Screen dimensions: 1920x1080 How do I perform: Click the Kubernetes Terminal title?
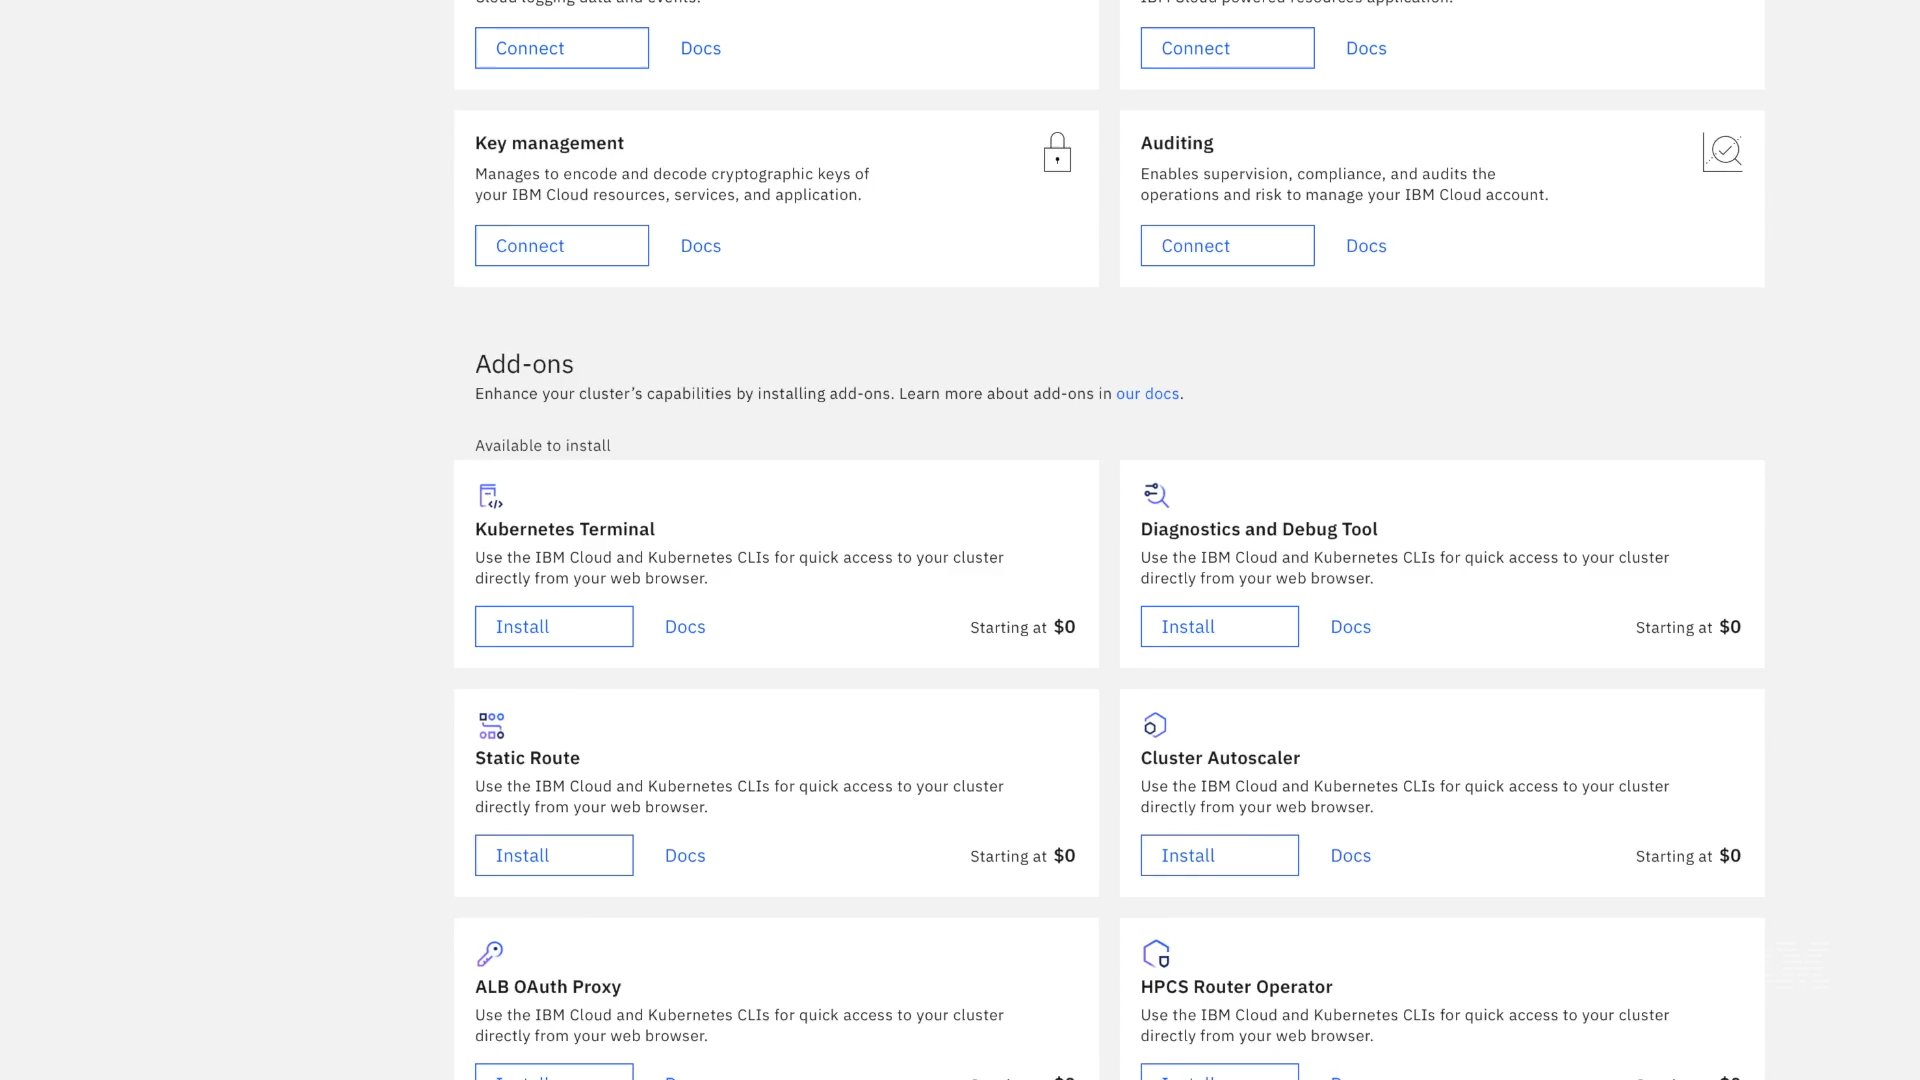(x=565, y=529)
